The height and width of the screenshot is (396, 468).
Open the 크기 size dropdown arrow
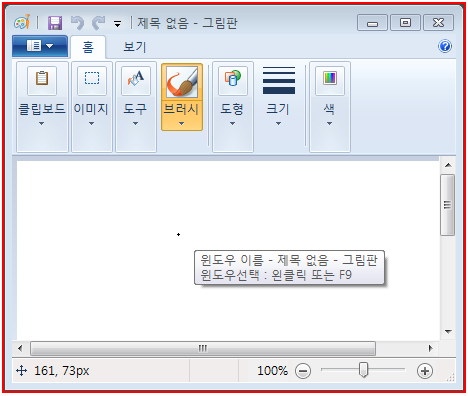click(x=278, y=123)
